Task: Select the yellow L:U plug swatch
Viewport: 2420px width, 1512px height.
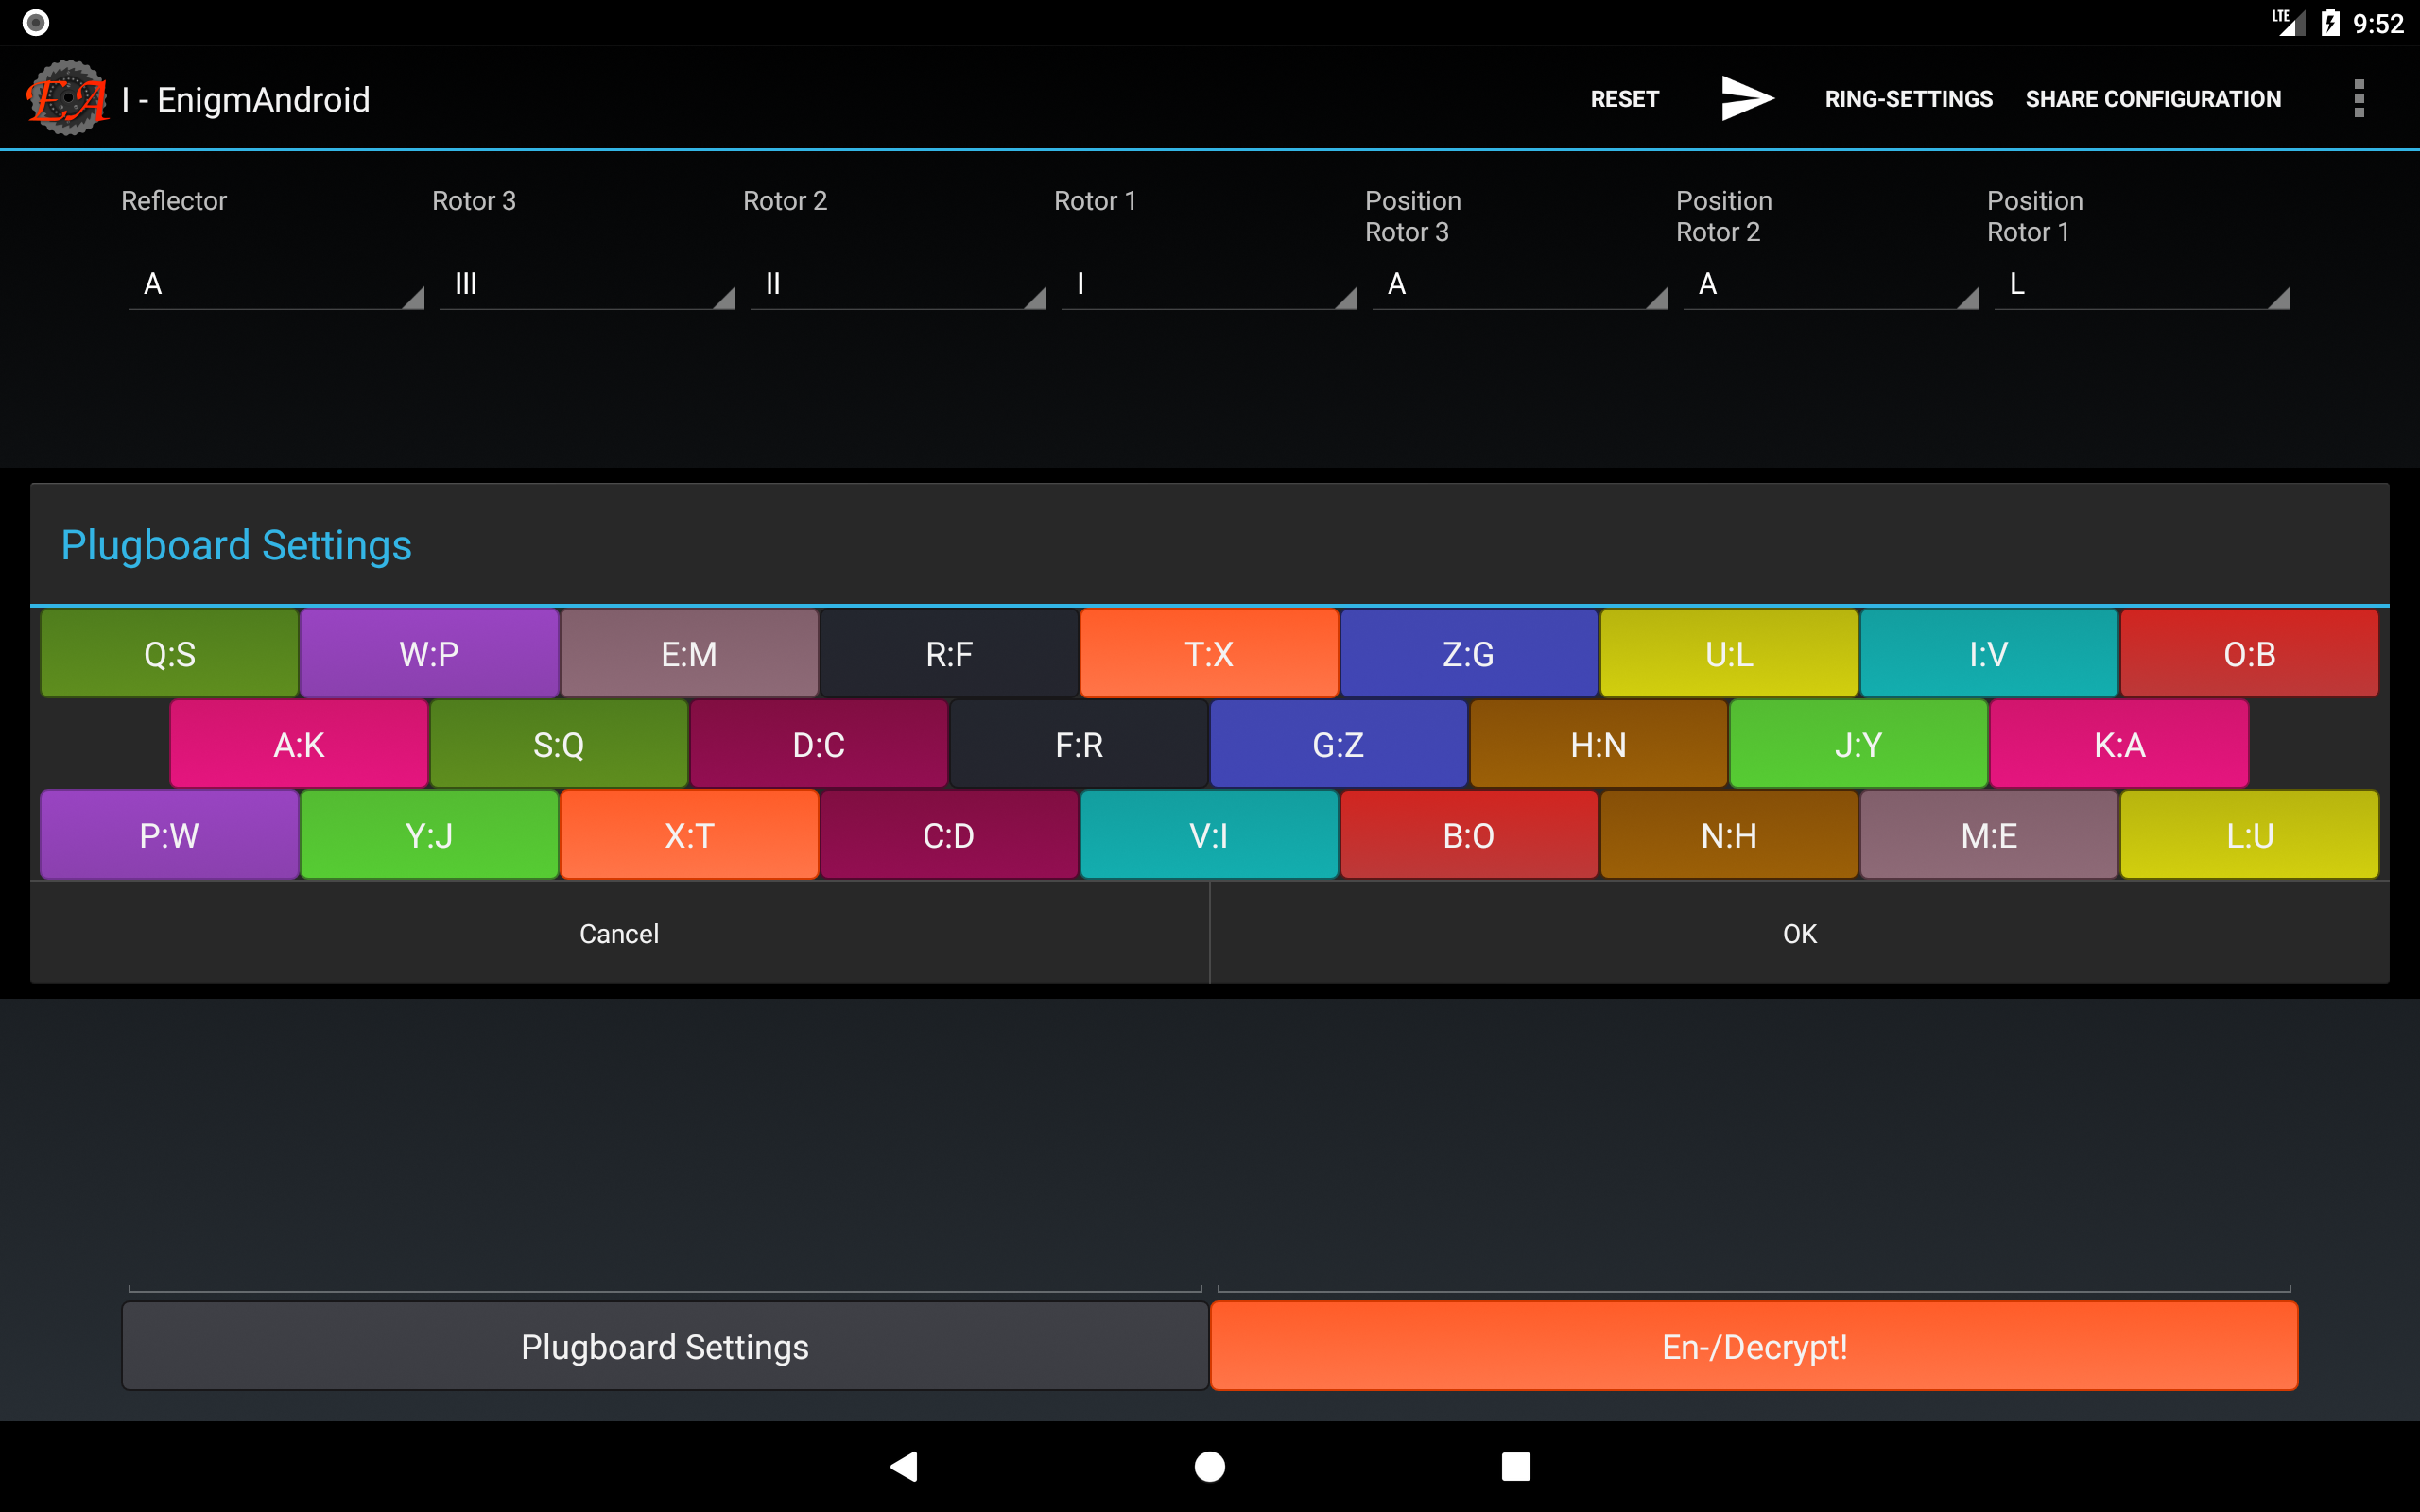Action: click(2249, 835)
